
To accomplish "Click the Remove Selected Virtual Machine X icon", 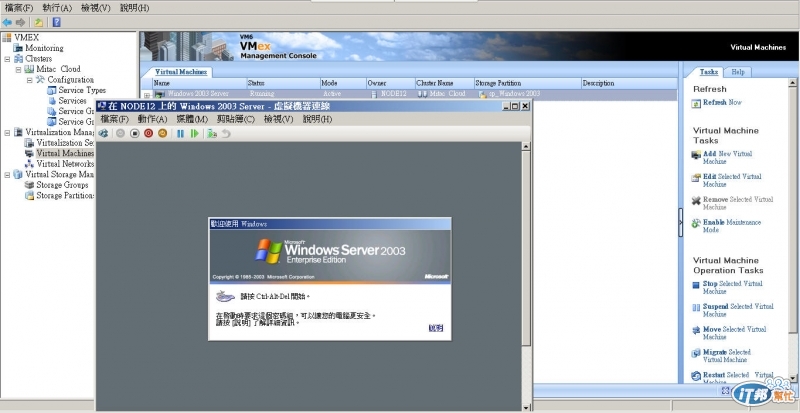I will pyautogui.click(x=696, y=201).
